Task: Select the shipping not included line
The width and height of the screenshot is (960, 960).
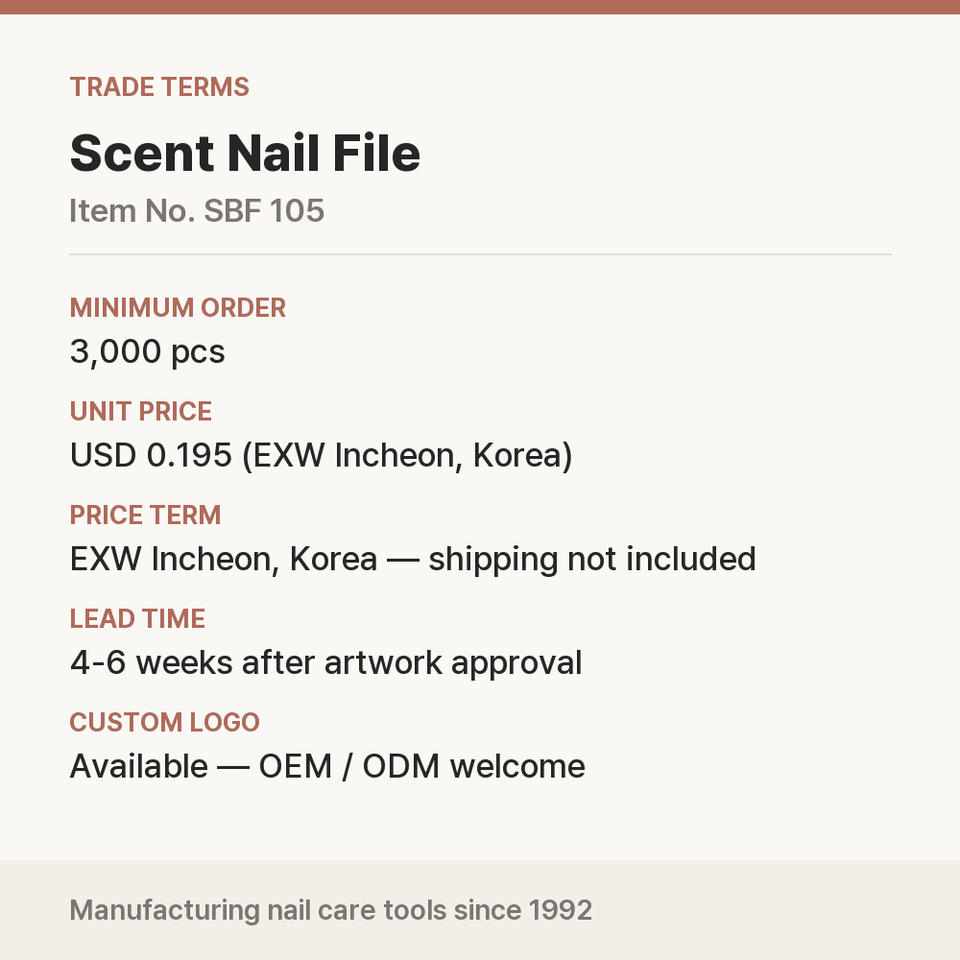Action: coord(413,560)
